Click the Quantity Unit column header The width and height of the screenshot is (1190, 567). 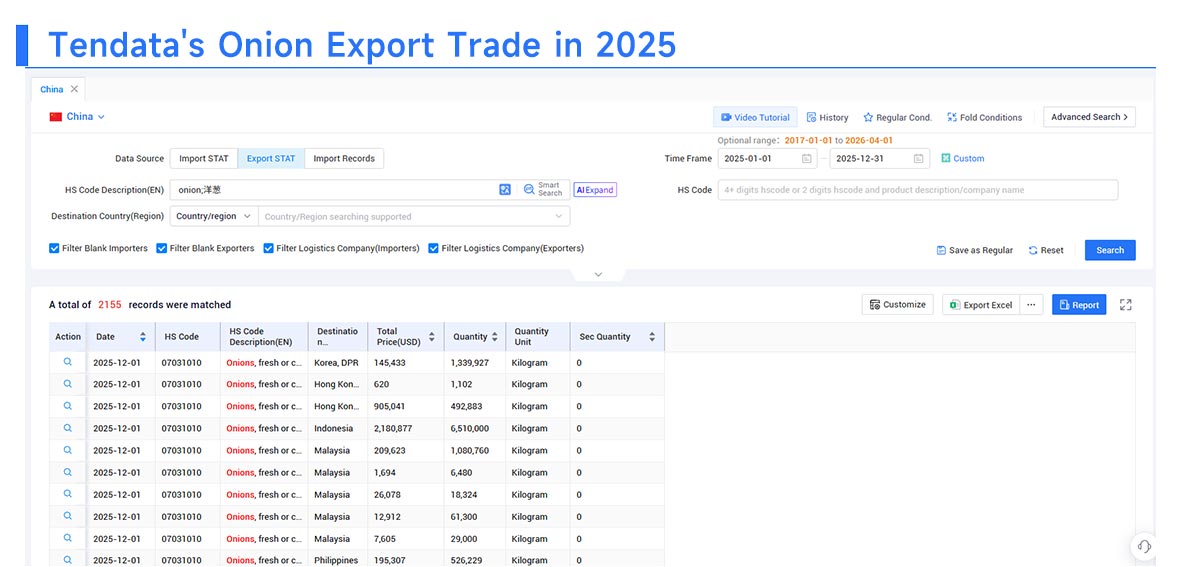coord(537,337)
